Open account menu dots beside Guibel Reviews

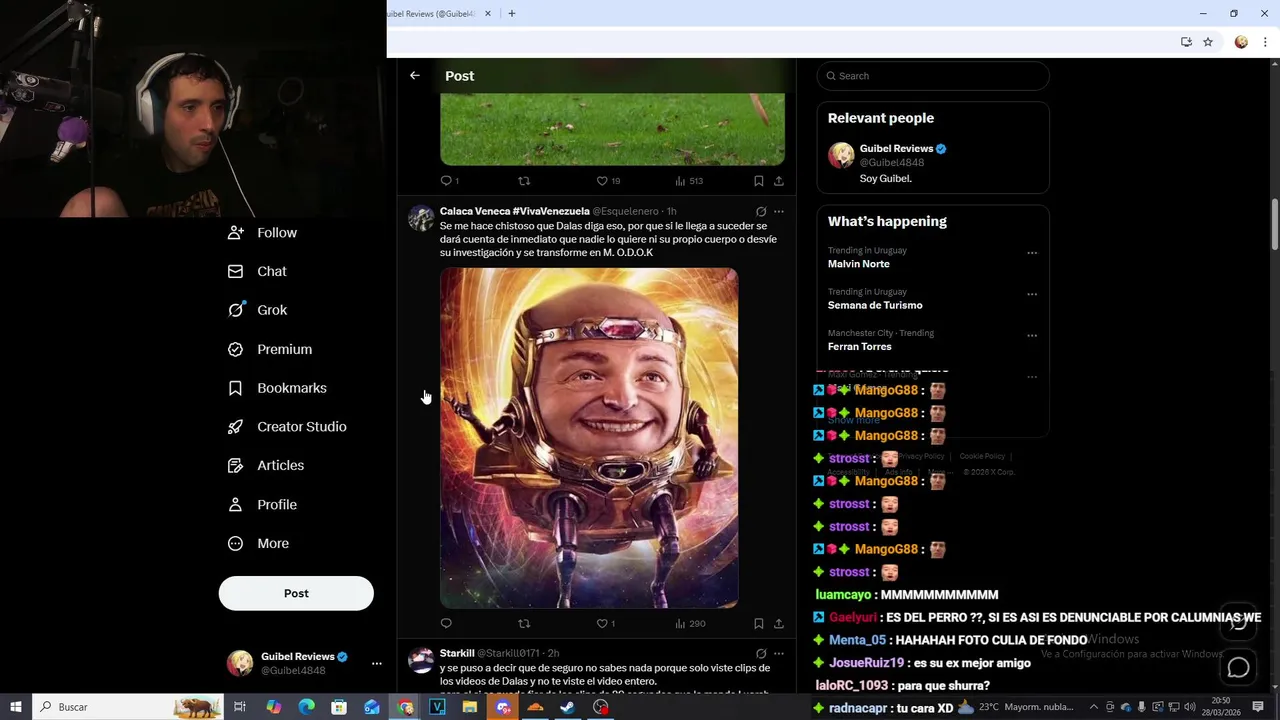pyautogui.click(x=376, y=663)
